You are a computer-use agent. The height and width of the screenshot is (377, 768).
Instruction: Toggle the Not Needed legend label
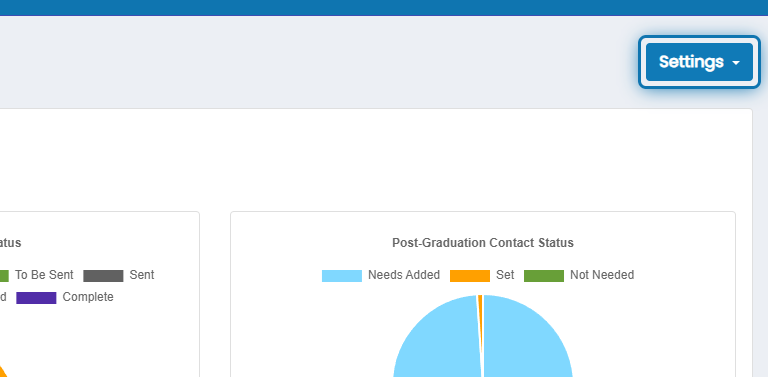tap(602, 275)
